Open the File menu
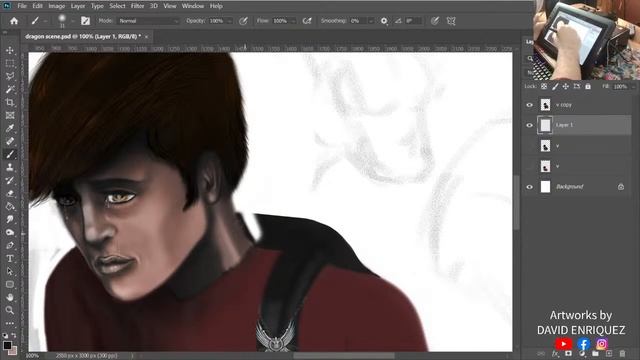Screen dimensions: 640x360 22,6
